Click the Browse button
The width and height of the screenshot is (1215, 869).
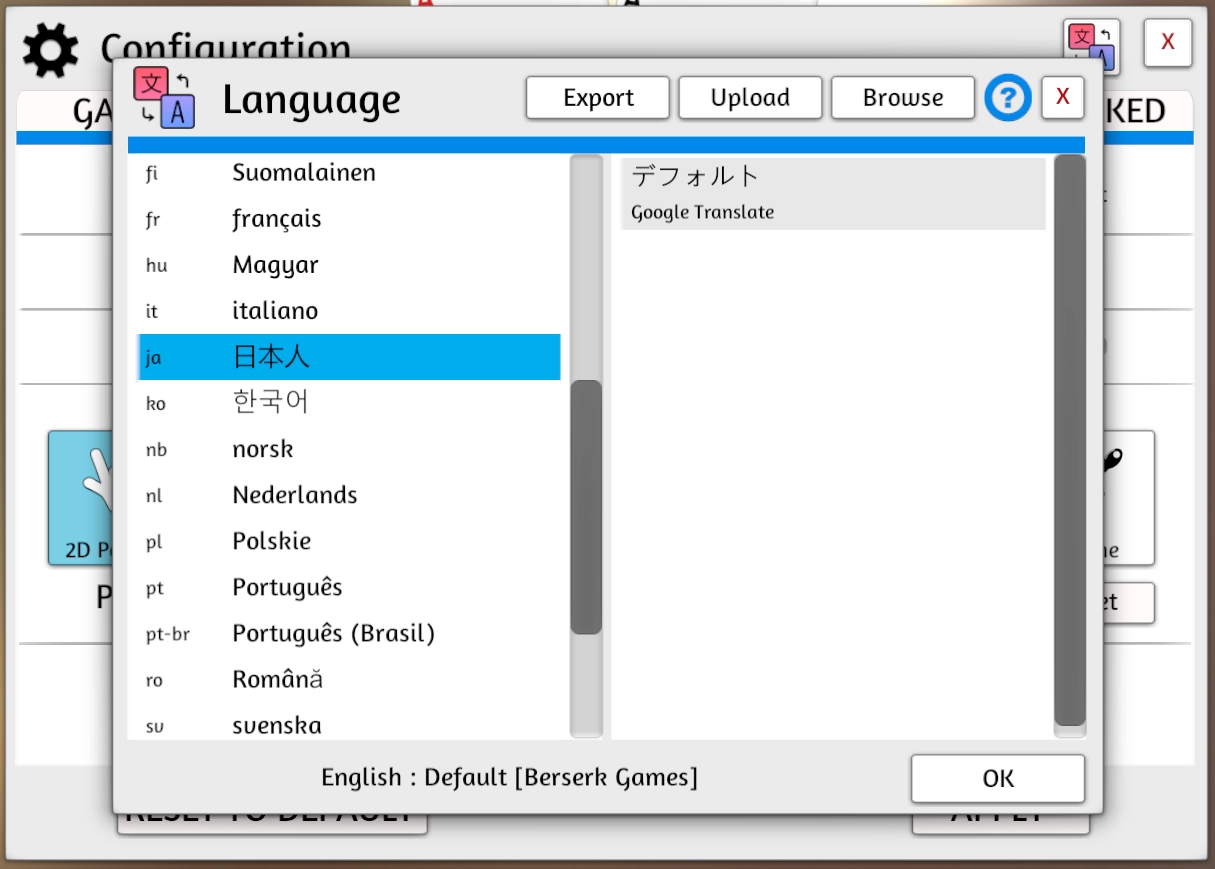point(902,98)
